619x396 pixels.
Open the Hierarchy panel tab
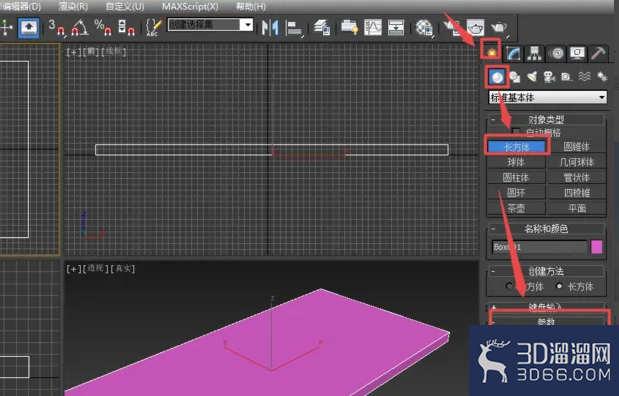535,53
